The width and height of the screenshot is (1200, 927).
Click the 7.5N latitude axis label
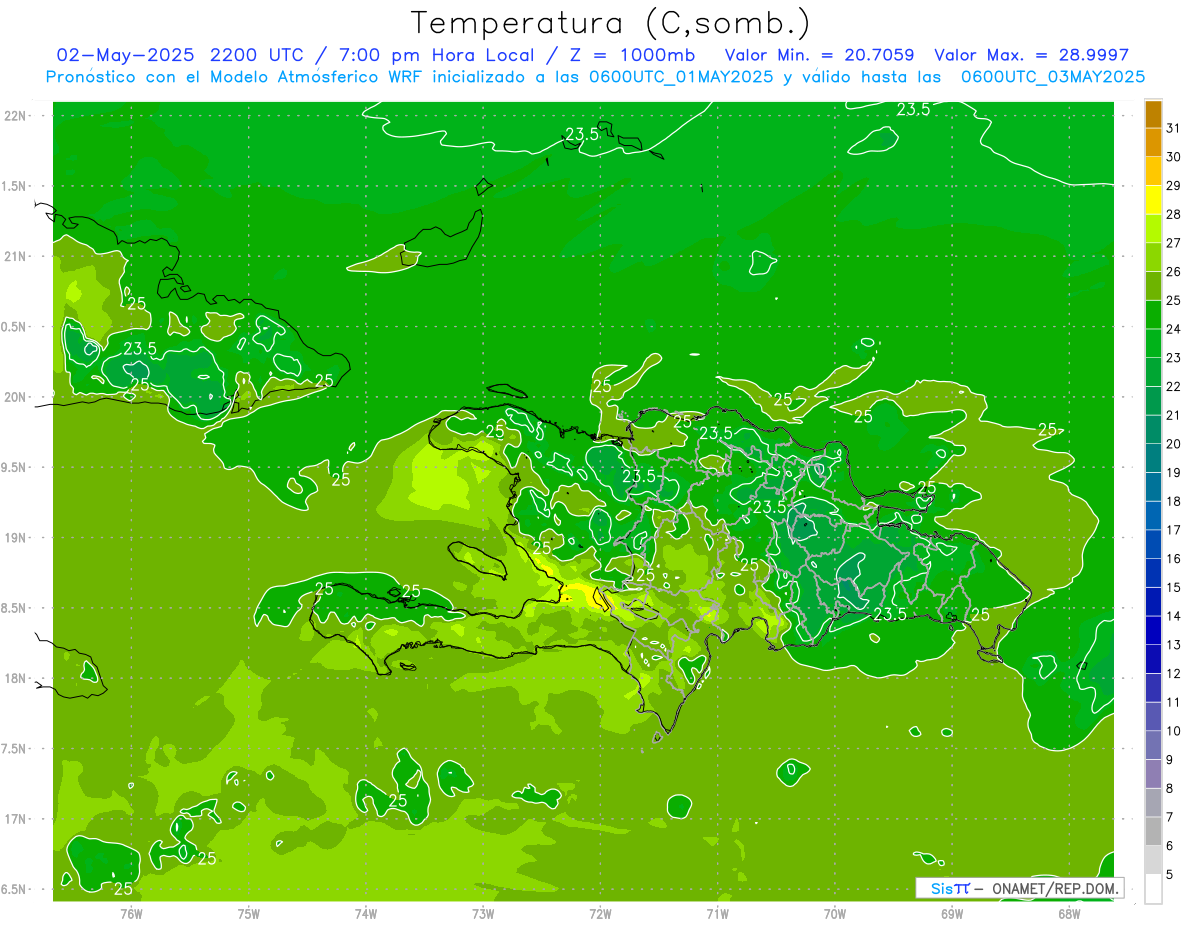(15, 749)
